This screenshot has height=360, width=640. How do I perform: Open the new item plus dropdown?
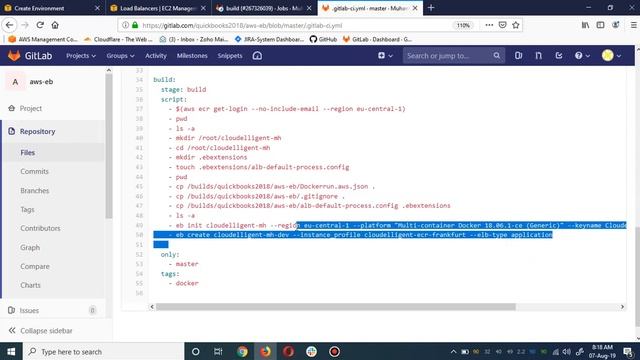[385, 56]
